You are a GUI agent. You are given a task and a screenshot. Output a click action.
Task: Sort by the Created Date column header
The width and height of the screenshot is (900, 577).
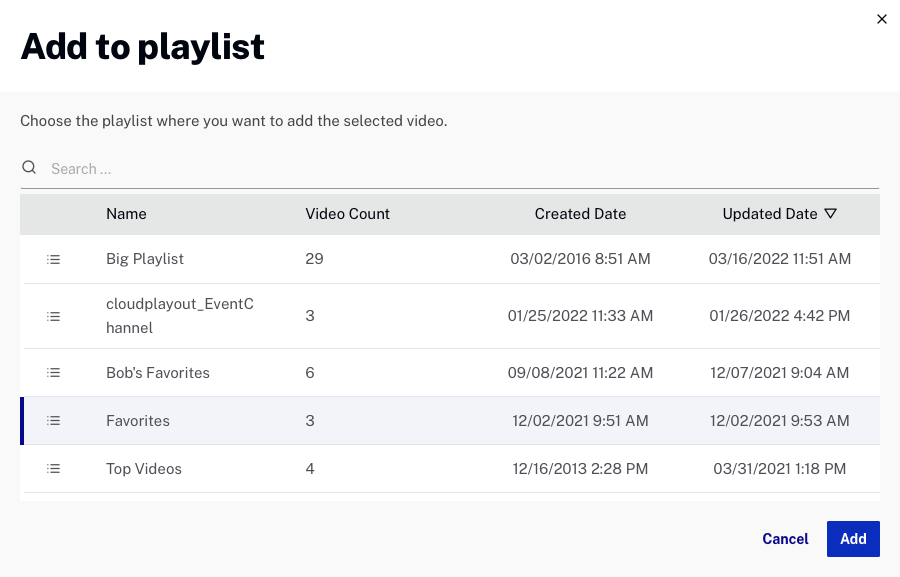click(x=580, y=214)
